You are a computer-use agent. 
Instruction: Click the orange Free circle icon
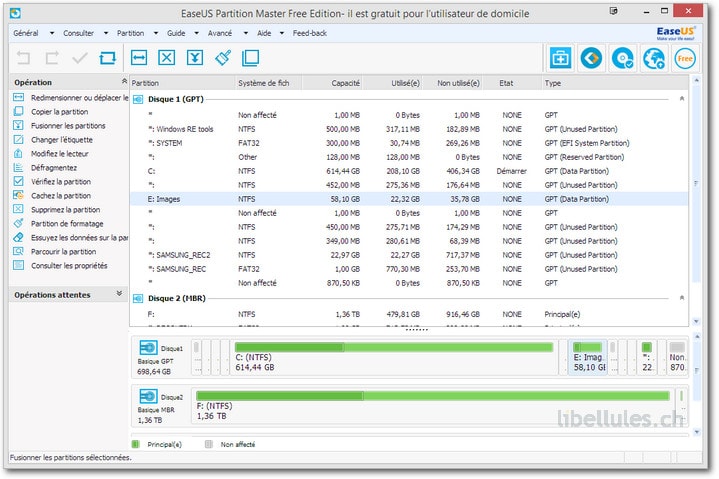pyautogui.click(x=685, y=58)
